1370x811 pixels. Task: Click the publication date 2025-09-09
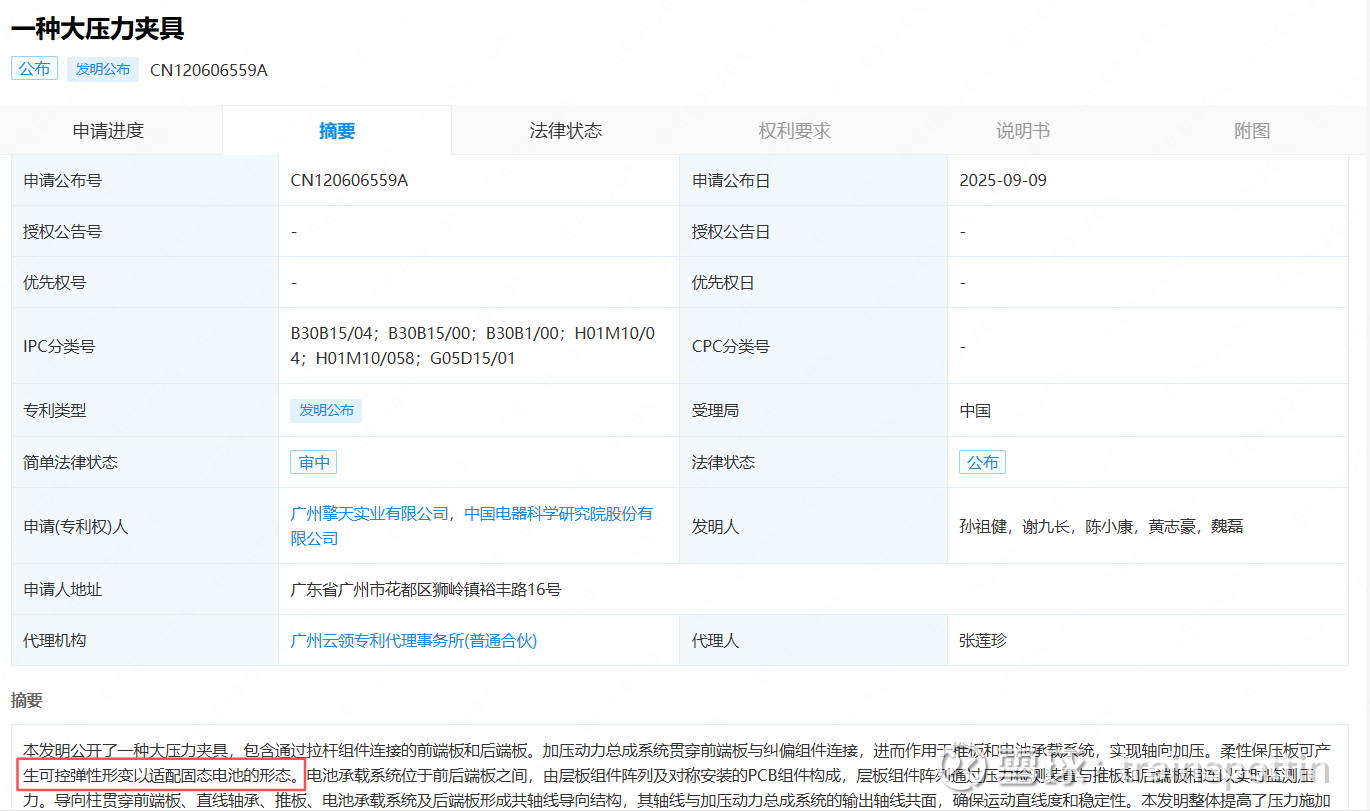[1002, 181]
